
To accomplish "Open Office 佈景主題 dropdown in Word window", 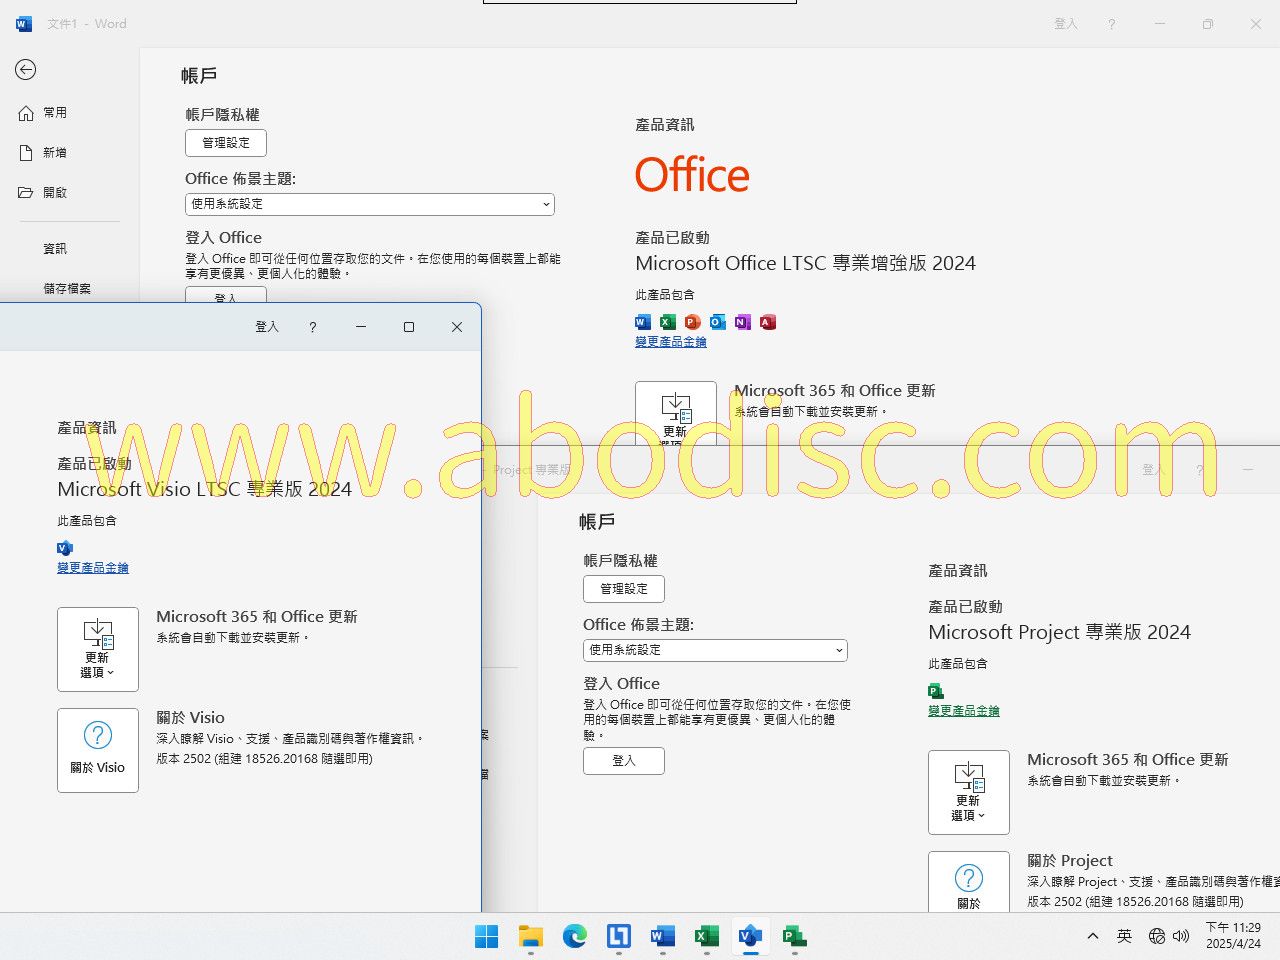I will point(370,204).
